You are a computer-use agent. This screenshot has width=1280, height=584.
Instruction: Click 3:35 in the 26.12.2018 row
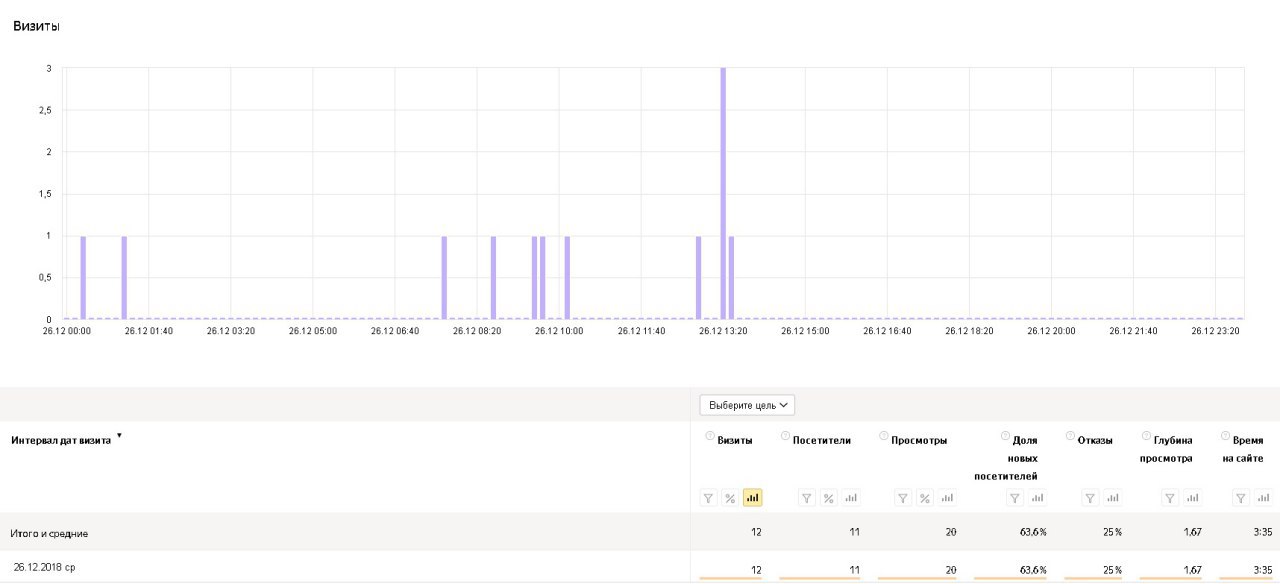1263,569
